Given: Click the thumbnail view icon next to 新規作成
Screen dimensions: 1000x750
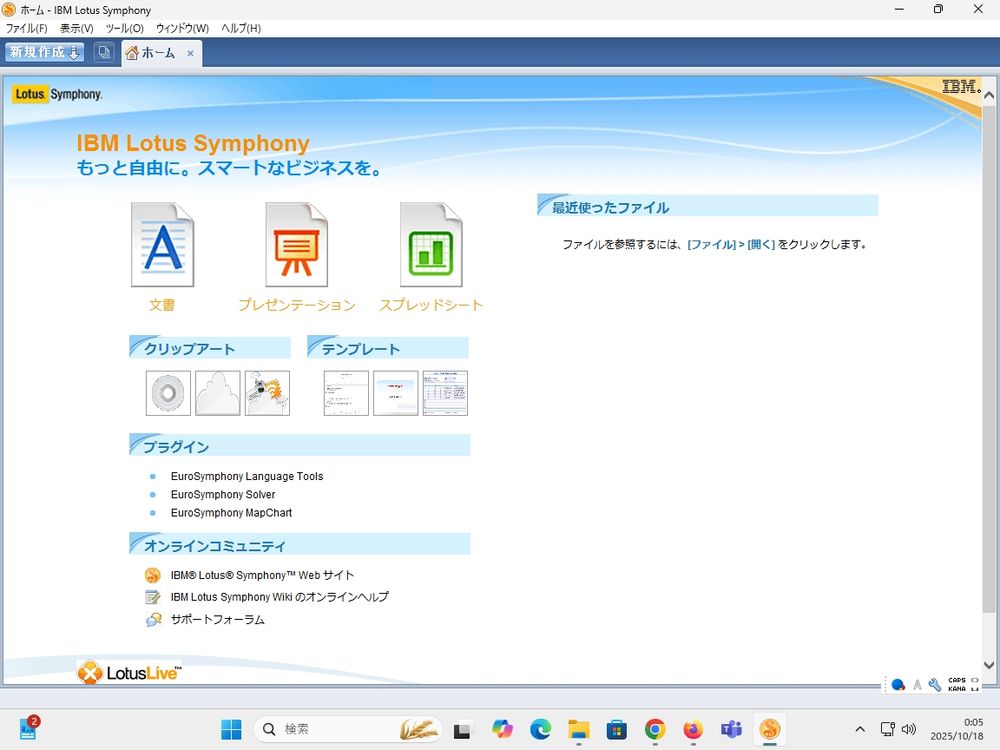Looking at the screenshot, I should pyautogui.click(x=104, y=52).
